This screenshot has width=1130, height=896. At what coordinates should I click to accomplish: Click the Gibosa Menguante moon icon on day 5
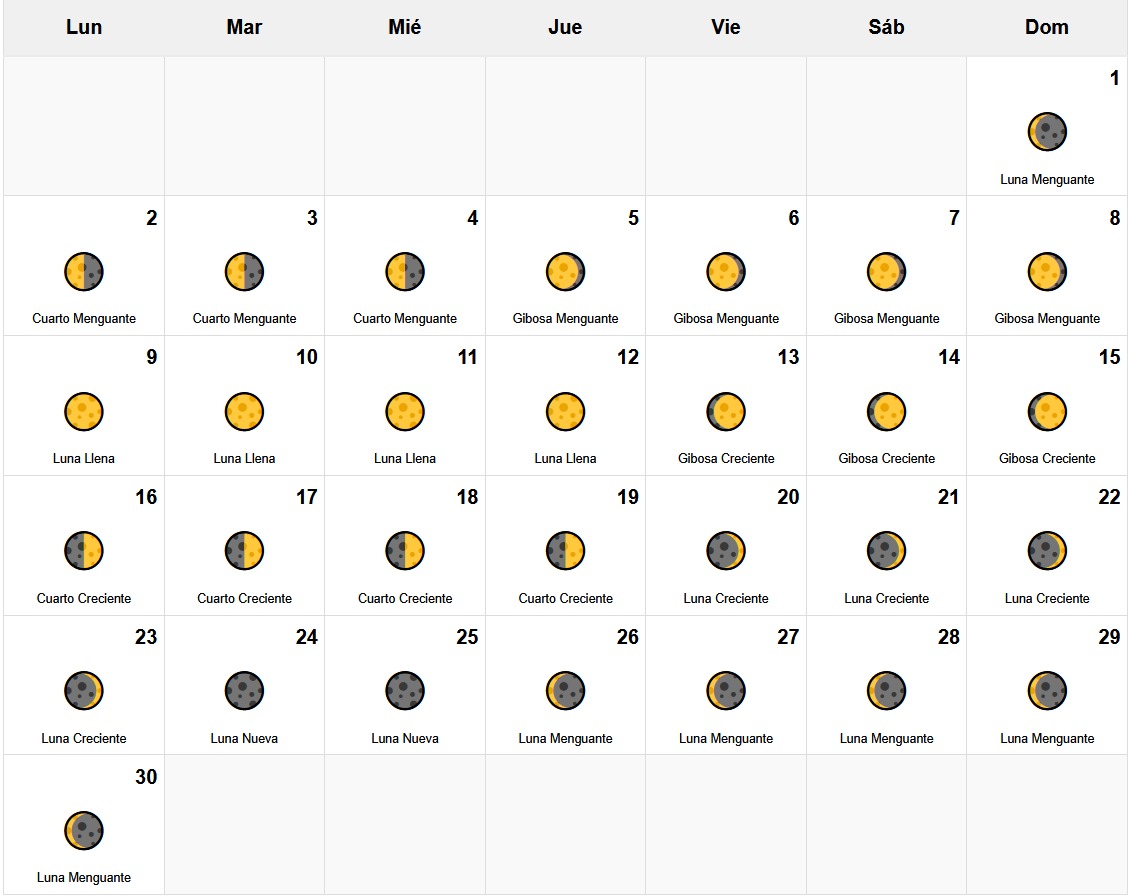click(565, 271)
